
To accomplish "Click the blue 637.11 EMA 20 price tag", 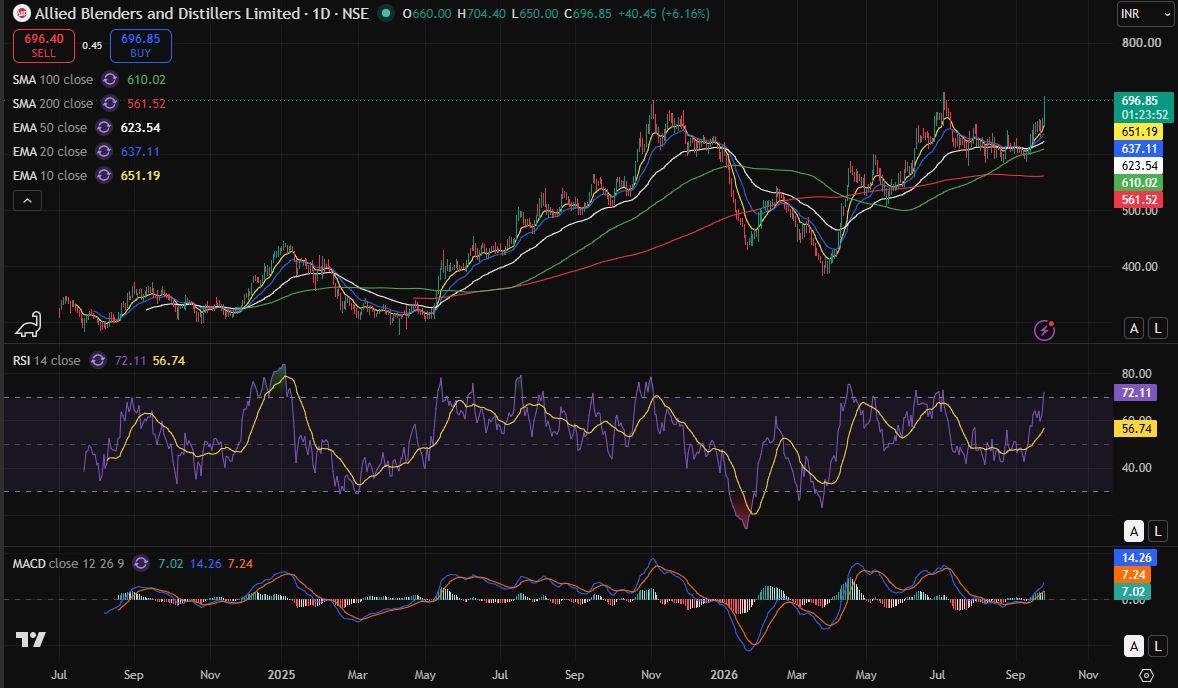I will click(1139, 149).
